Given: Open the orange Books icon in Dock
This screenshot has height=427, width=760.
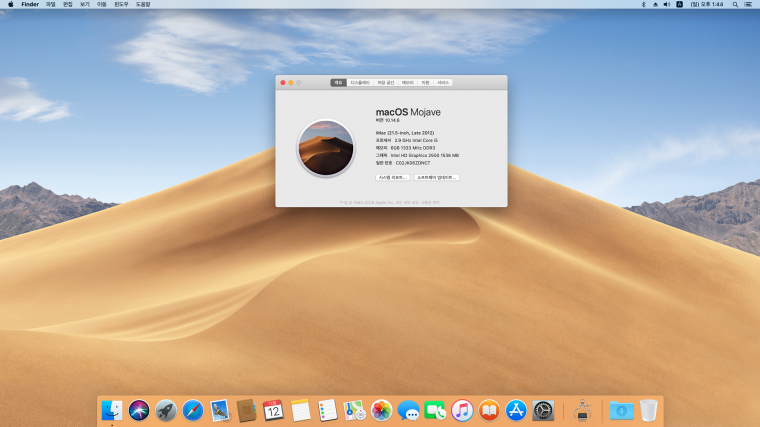Looking at the screenshot, I should click(489, 411).
